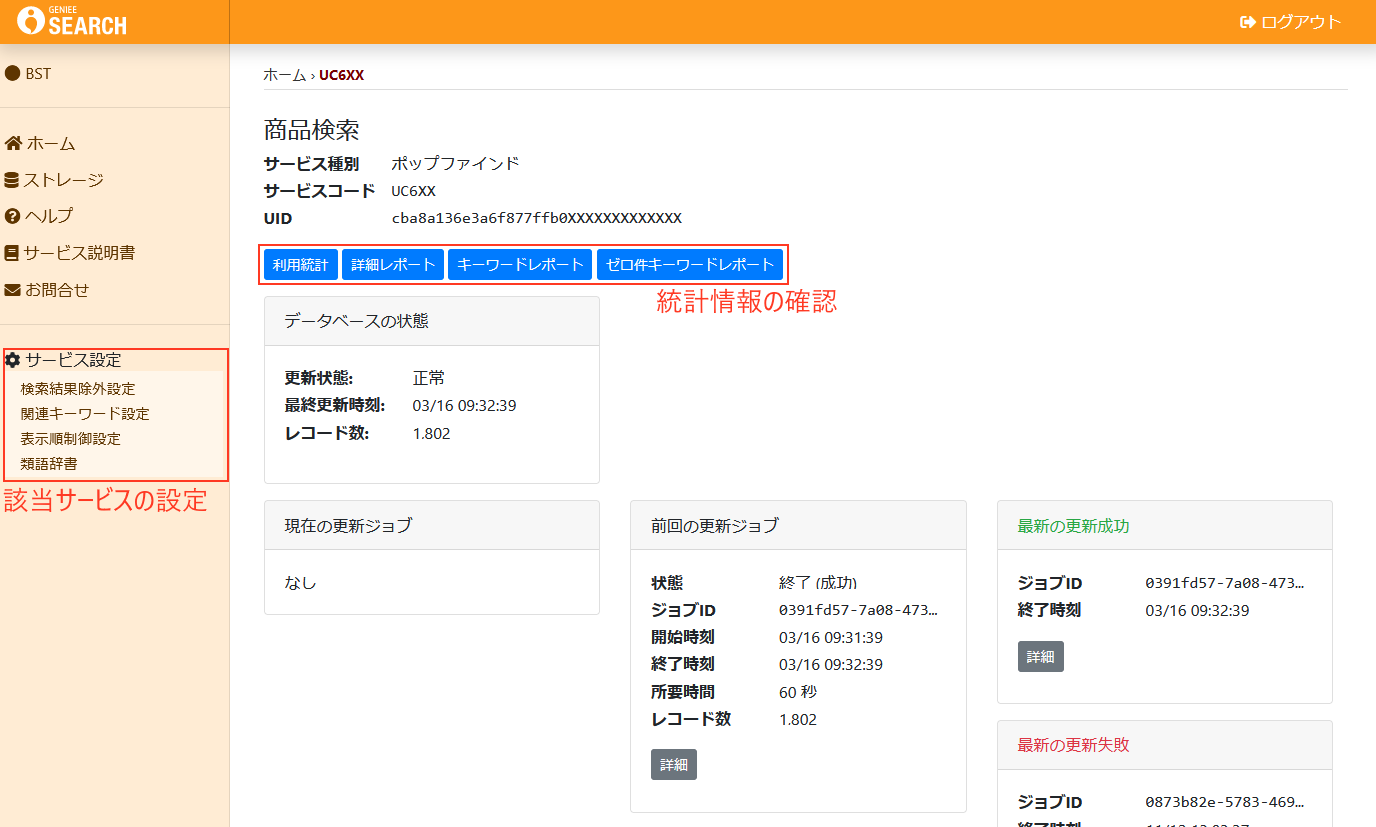The image size is (1376, 827).
Task: Click the help question mark icon
Action: pos(13,216)
